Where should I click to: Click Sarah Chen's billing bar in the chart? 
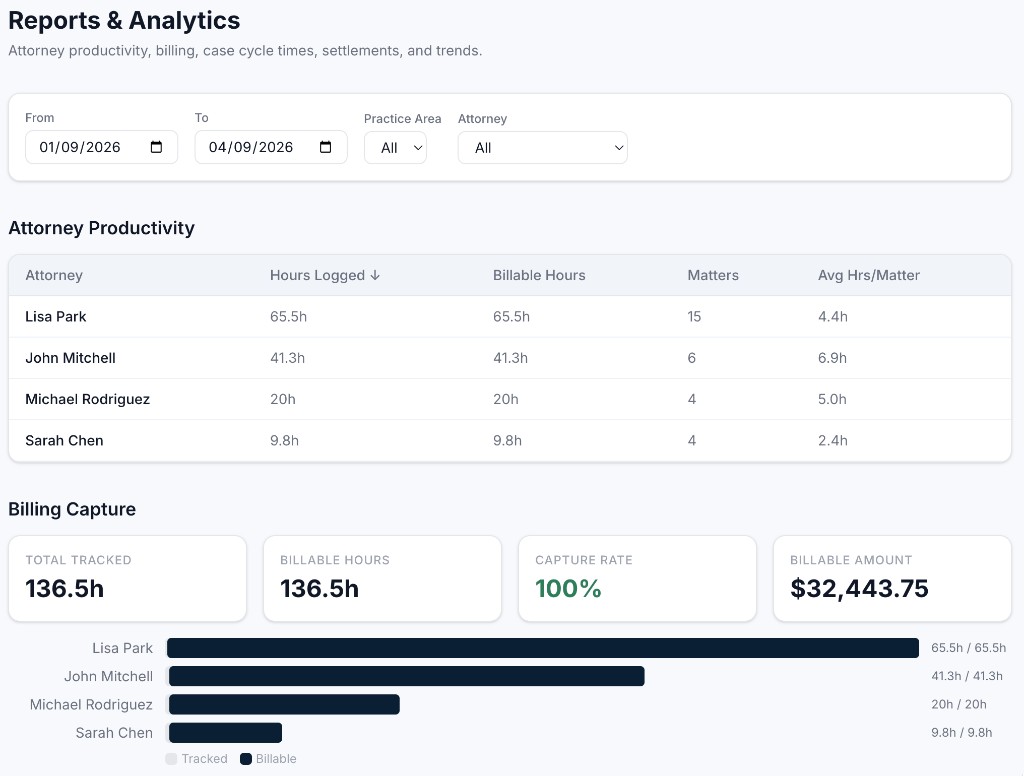click(x=225, y=732)
